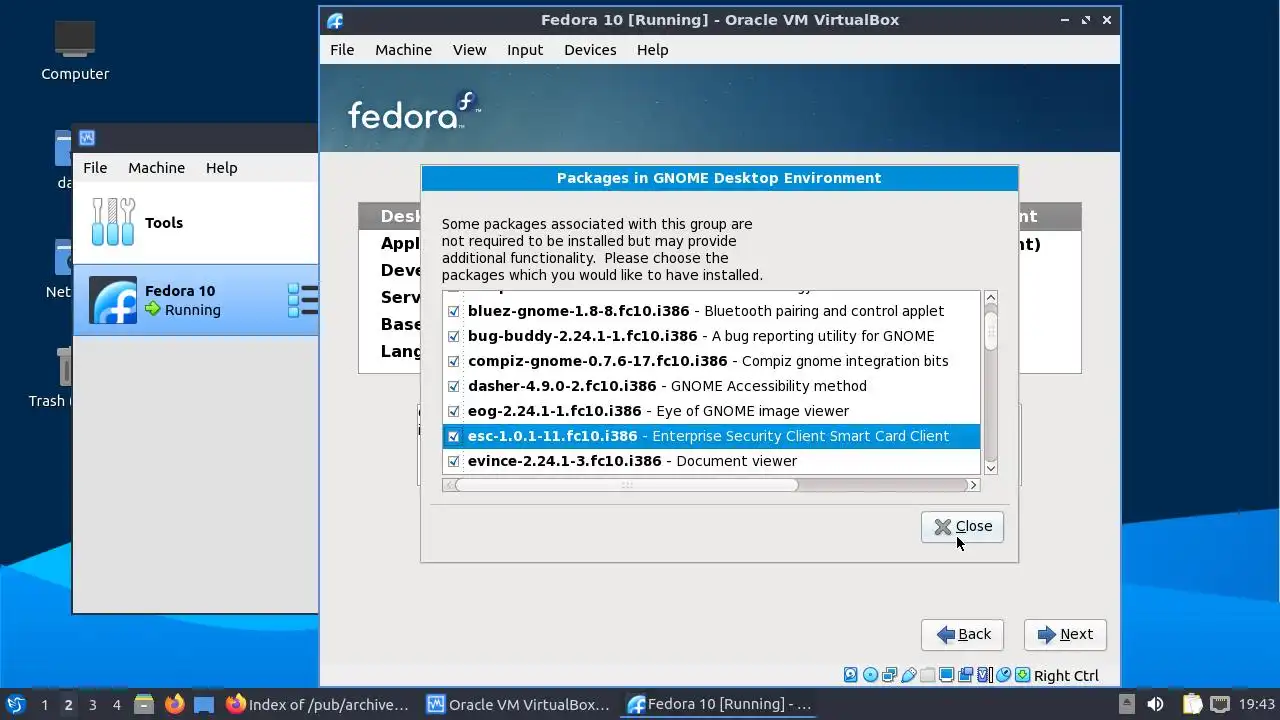Click the removable media eject tray icon
Viewport: 1280px width, 720px height.
point(1127,704)
